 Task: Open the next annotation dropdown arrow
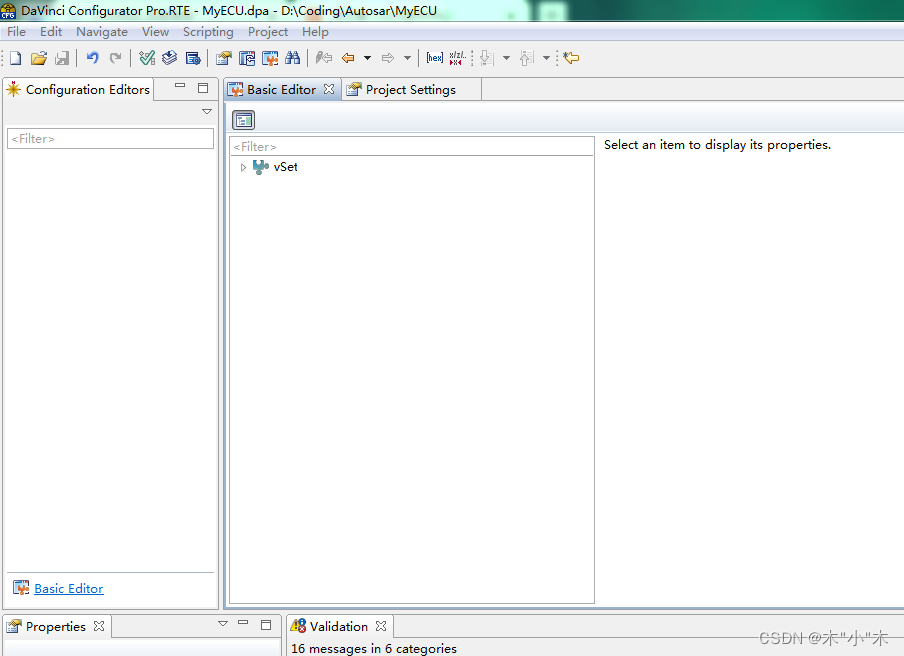click(x=506, y=58)
